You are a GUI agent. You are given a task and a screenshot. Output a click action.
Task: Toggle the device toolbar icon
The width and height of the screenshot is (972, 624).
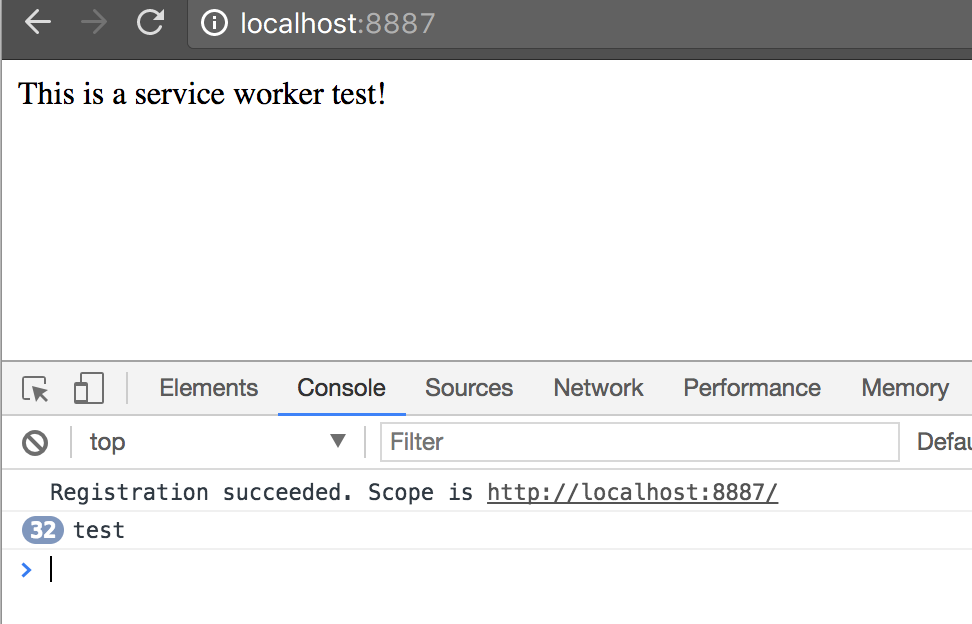coord(89,388)
